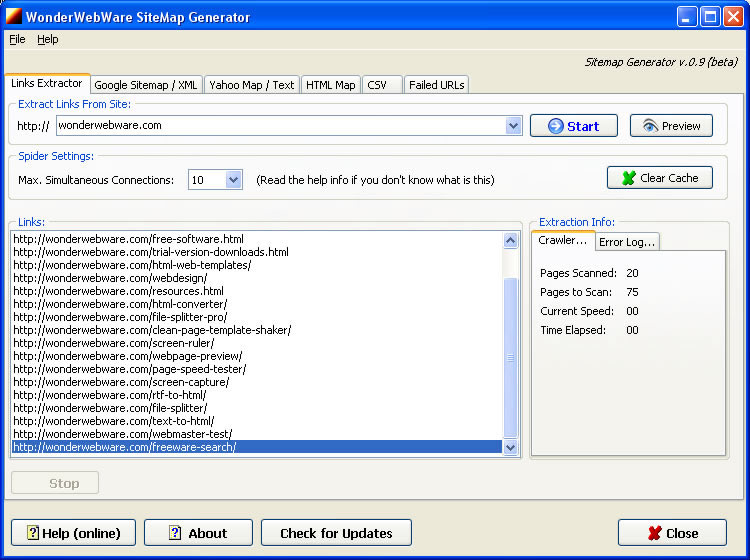The image size is (750, 560).
Task: Click Check for Updates button
Action: [x=336, y=533]
